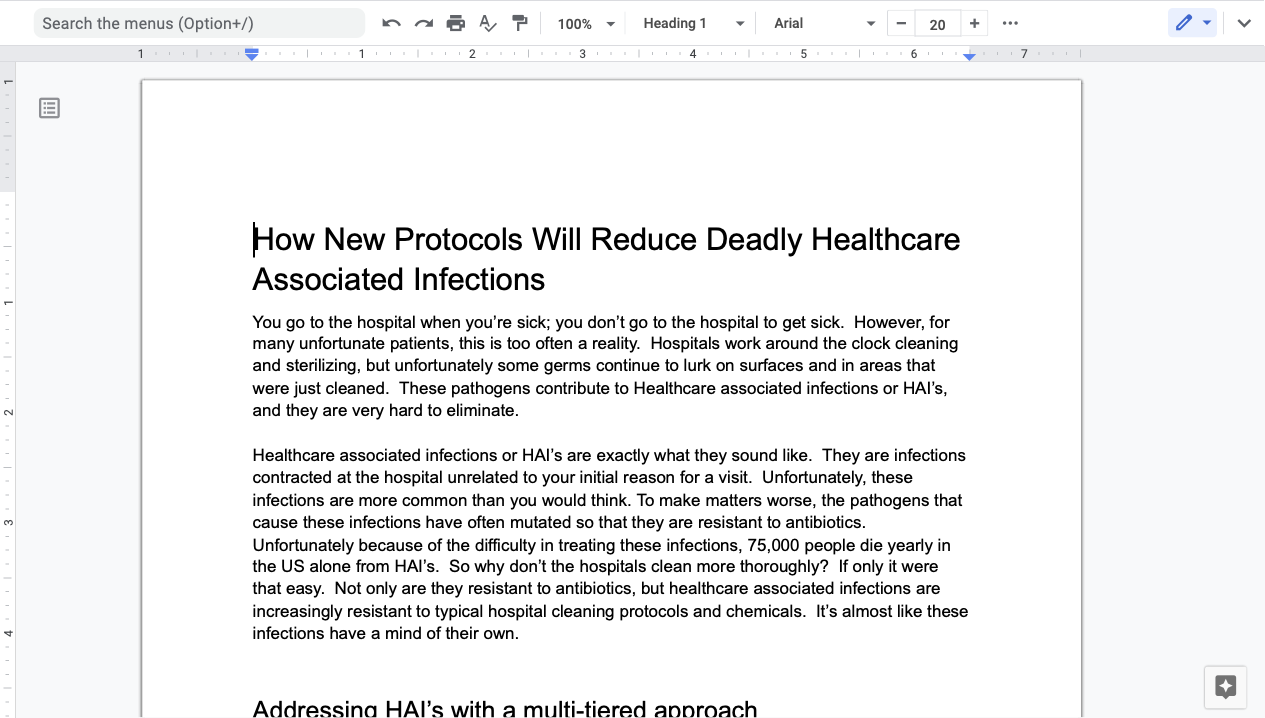Click the Undo arrow icon
This screenshot has height=718, width=1265.
391,23
